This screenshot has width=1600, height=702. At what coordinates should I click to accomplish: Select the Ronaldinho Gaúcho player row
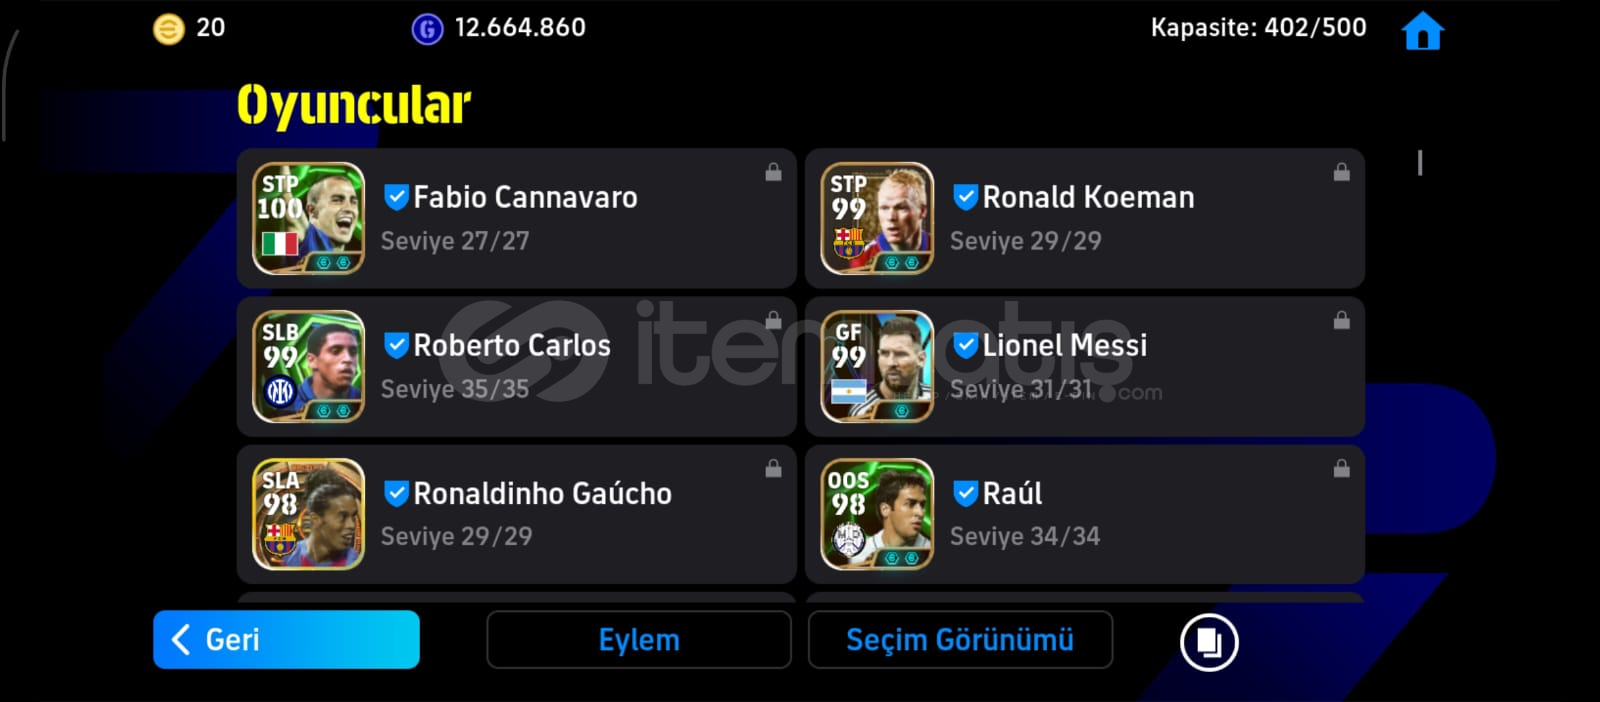click(x=516, y=514)
